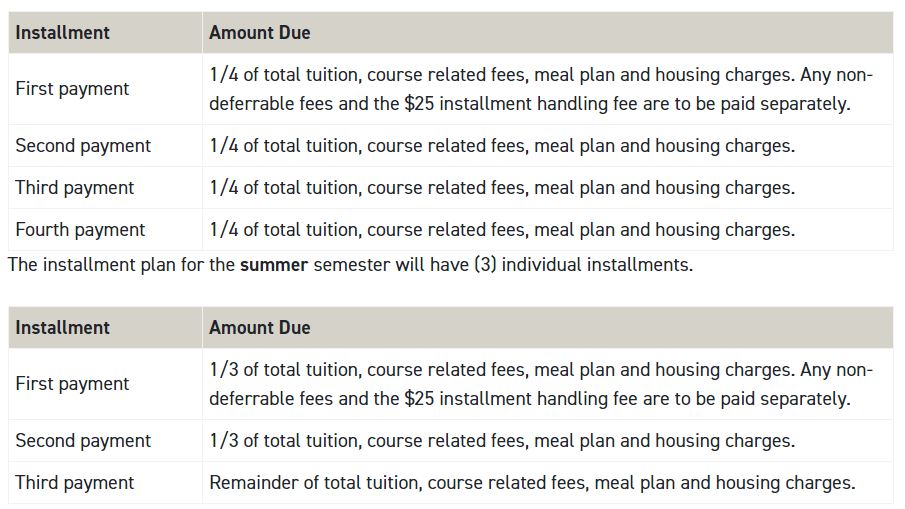Click the Third payment label in the summer table
Viewport: 905px width, 509px height.
(74, 483)
